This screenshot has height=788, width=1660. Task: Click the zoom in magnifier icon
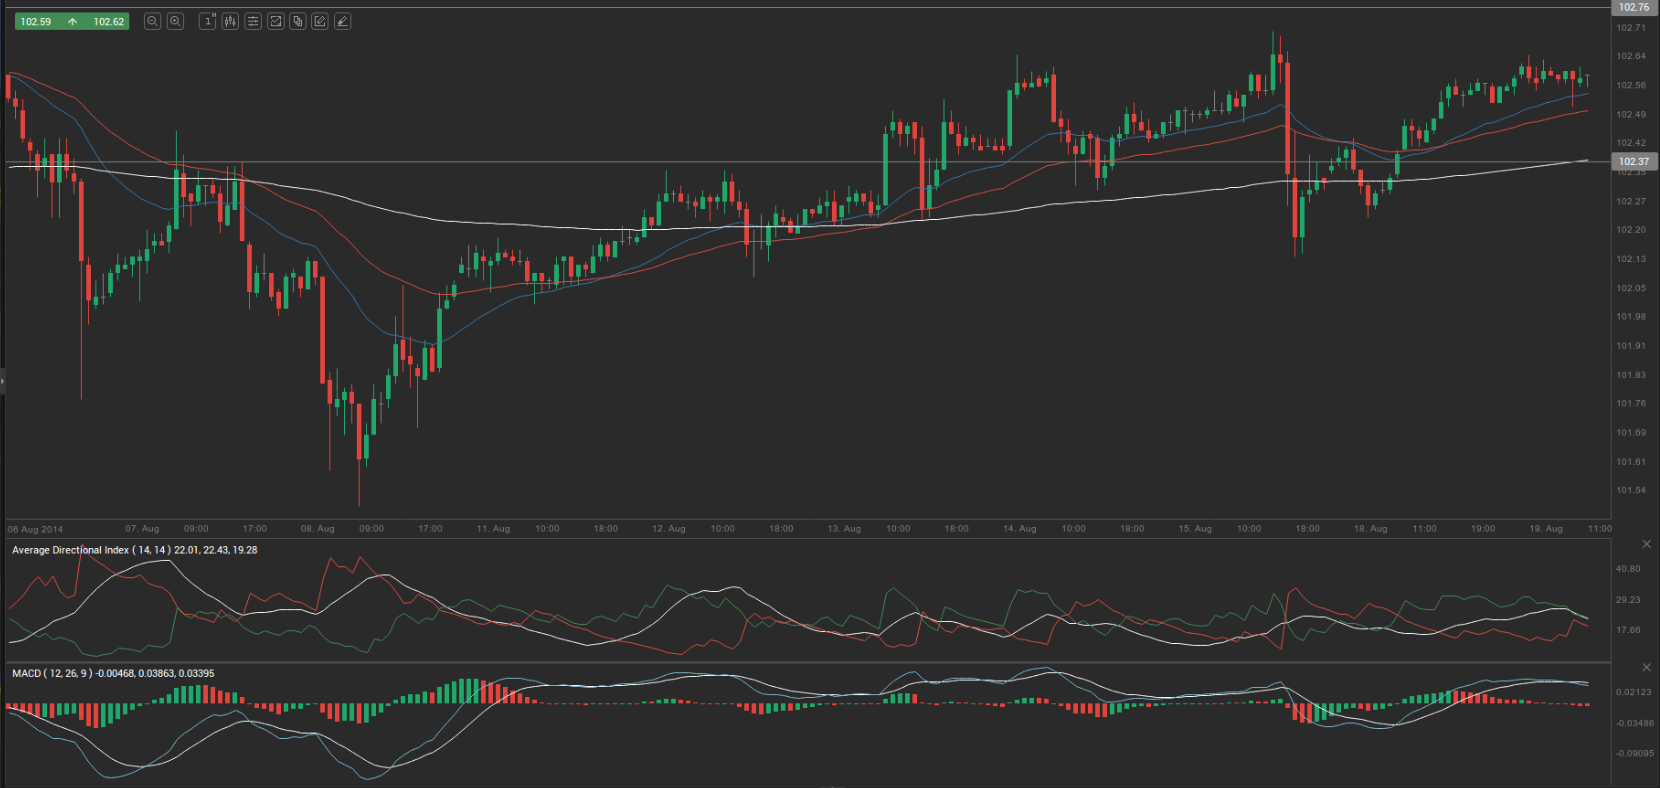pos(175,21)
